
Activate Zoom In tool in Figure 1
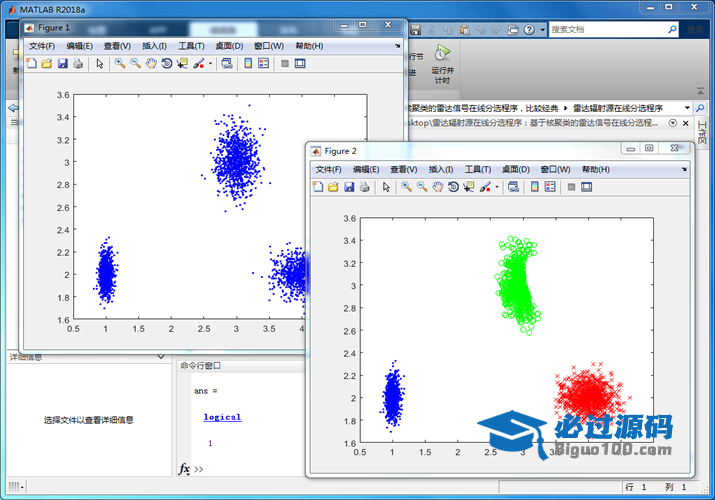tap(120, 64)
